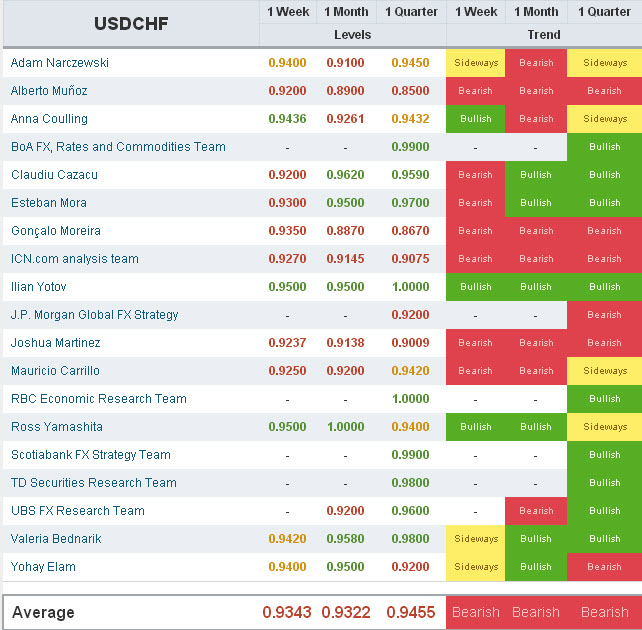Click the Anna Coulling name link
This screenshot has height=630, width=642.
click(49, 119)
